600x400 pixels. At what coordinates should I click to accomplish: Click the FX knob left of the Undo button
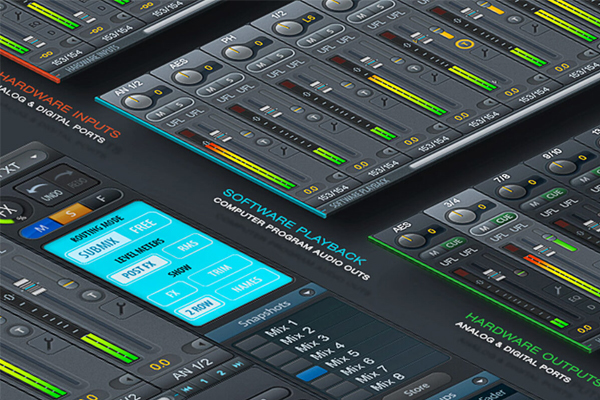point(8,210)
